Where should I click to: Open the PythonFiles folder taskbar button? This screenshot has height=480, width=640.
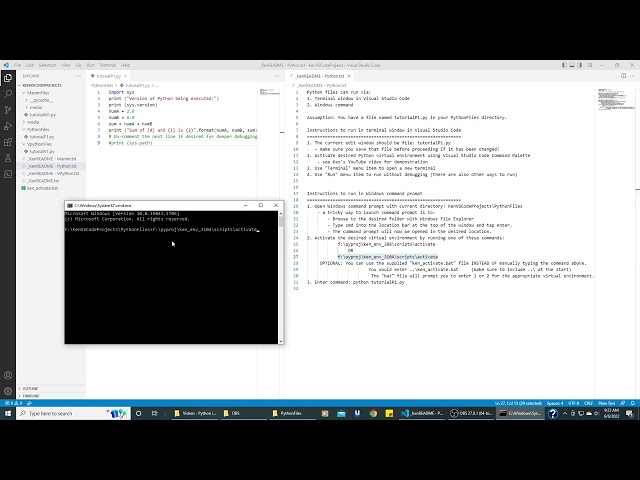tap(291, 413)
